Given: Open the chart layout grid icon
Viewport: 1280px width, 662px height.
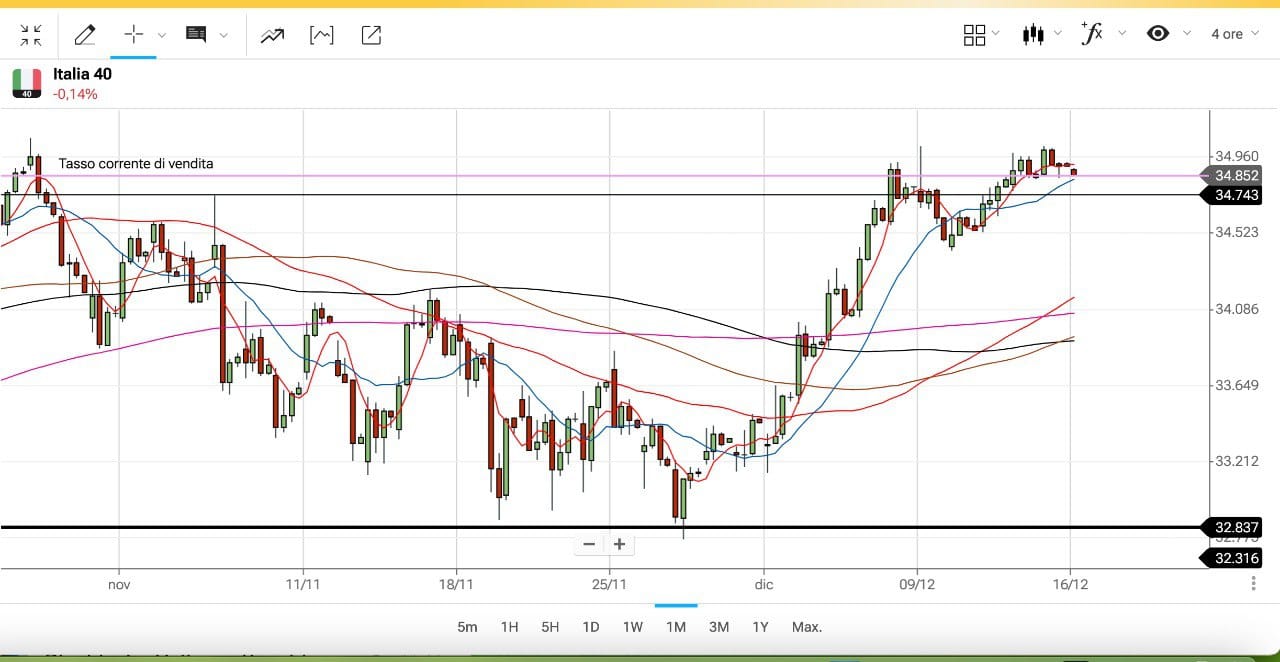Looking at the screenshot, I should [974, 35].
